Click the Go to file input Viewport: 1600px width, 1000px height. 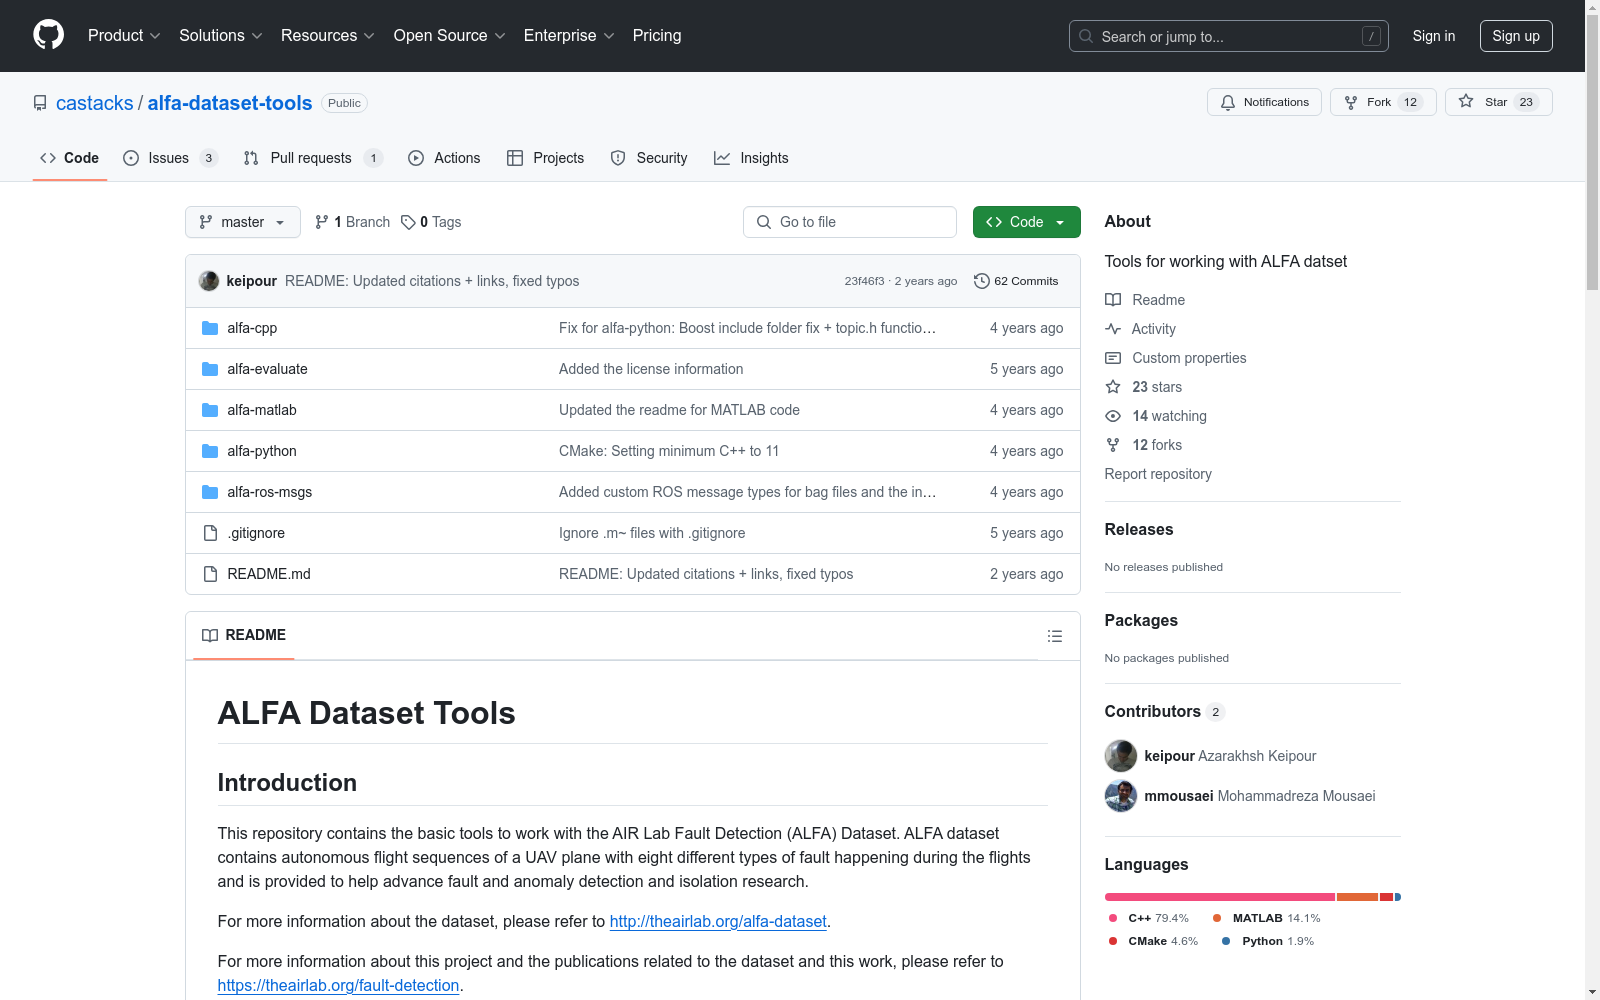850,222
